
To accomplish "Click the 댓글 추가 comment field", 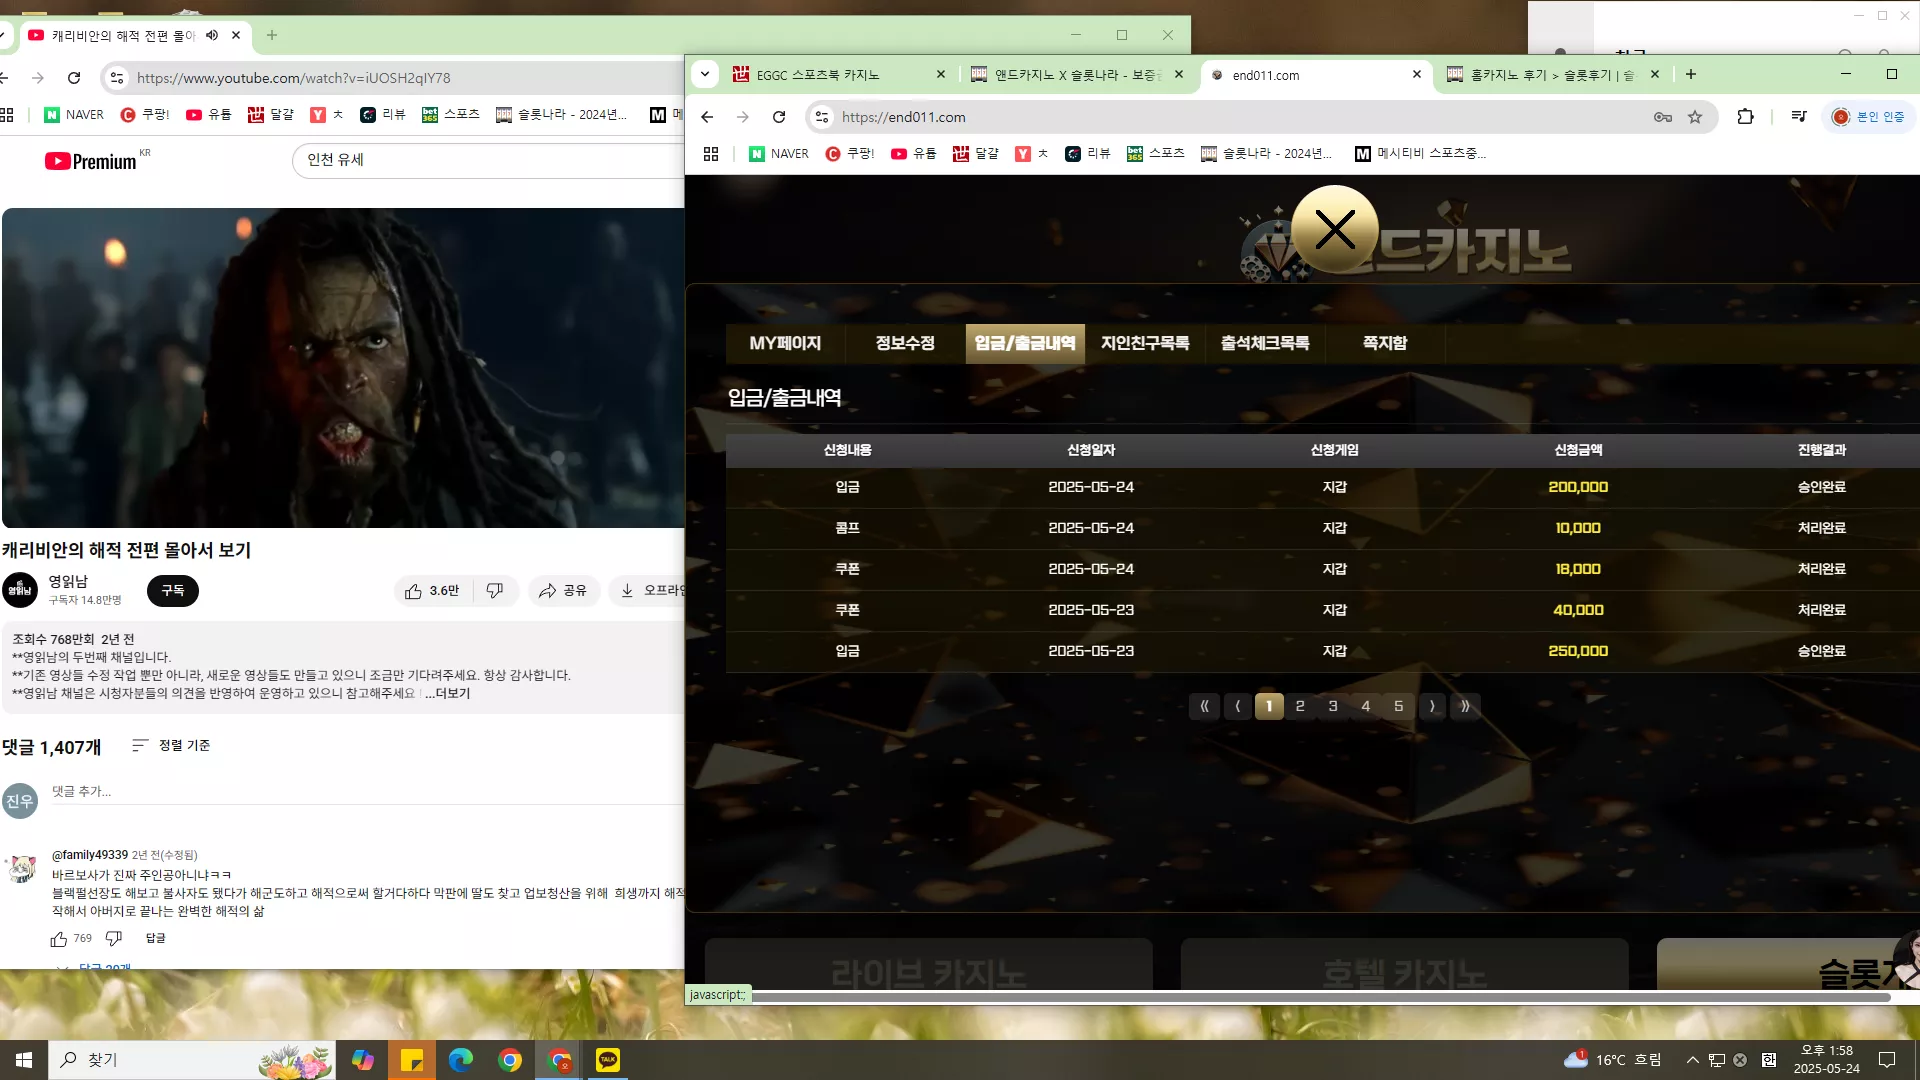I will 366,791.
